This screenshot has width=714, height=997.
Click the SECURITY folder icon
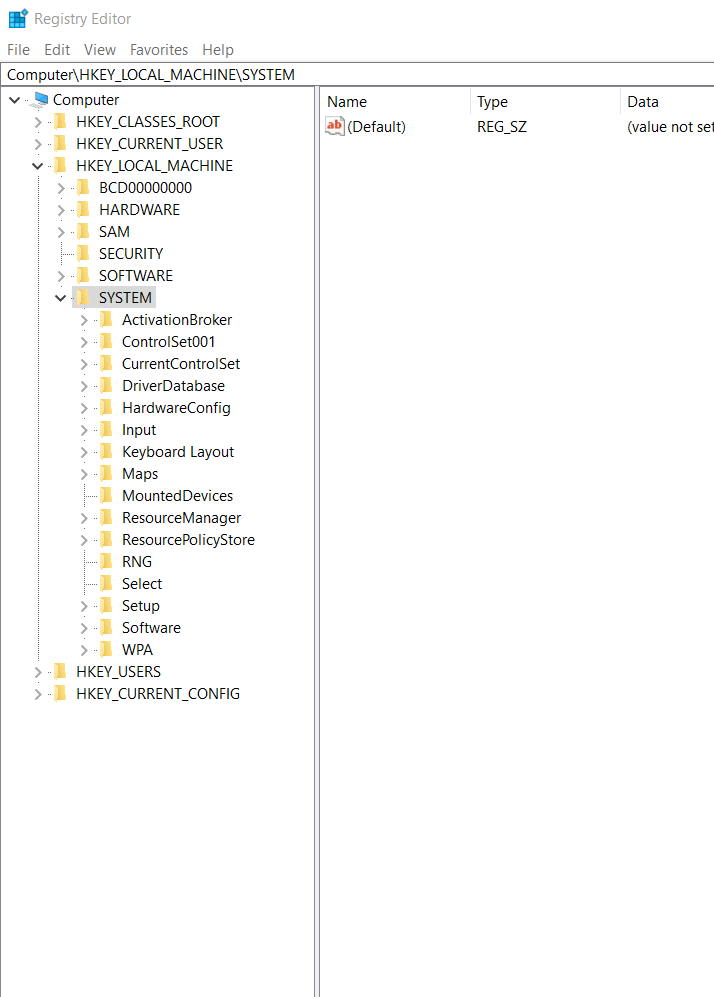[83, 254]
